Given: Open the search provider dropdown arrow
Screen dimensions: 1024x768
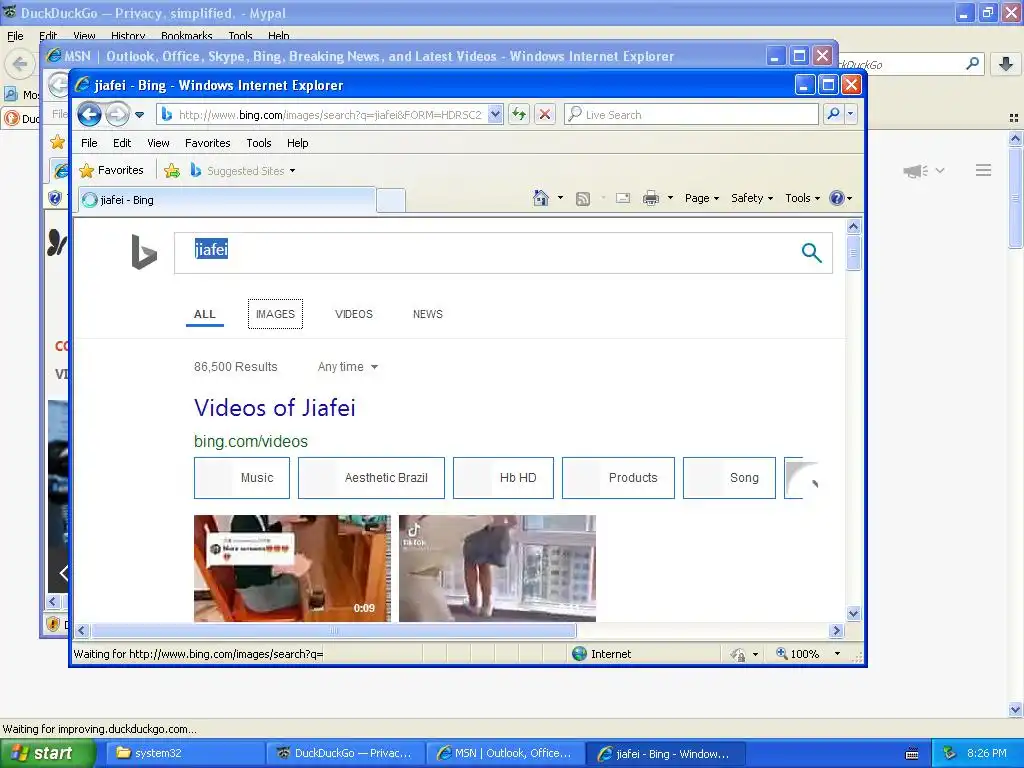Looking at the screenshot, I should [x=850, y=115].
